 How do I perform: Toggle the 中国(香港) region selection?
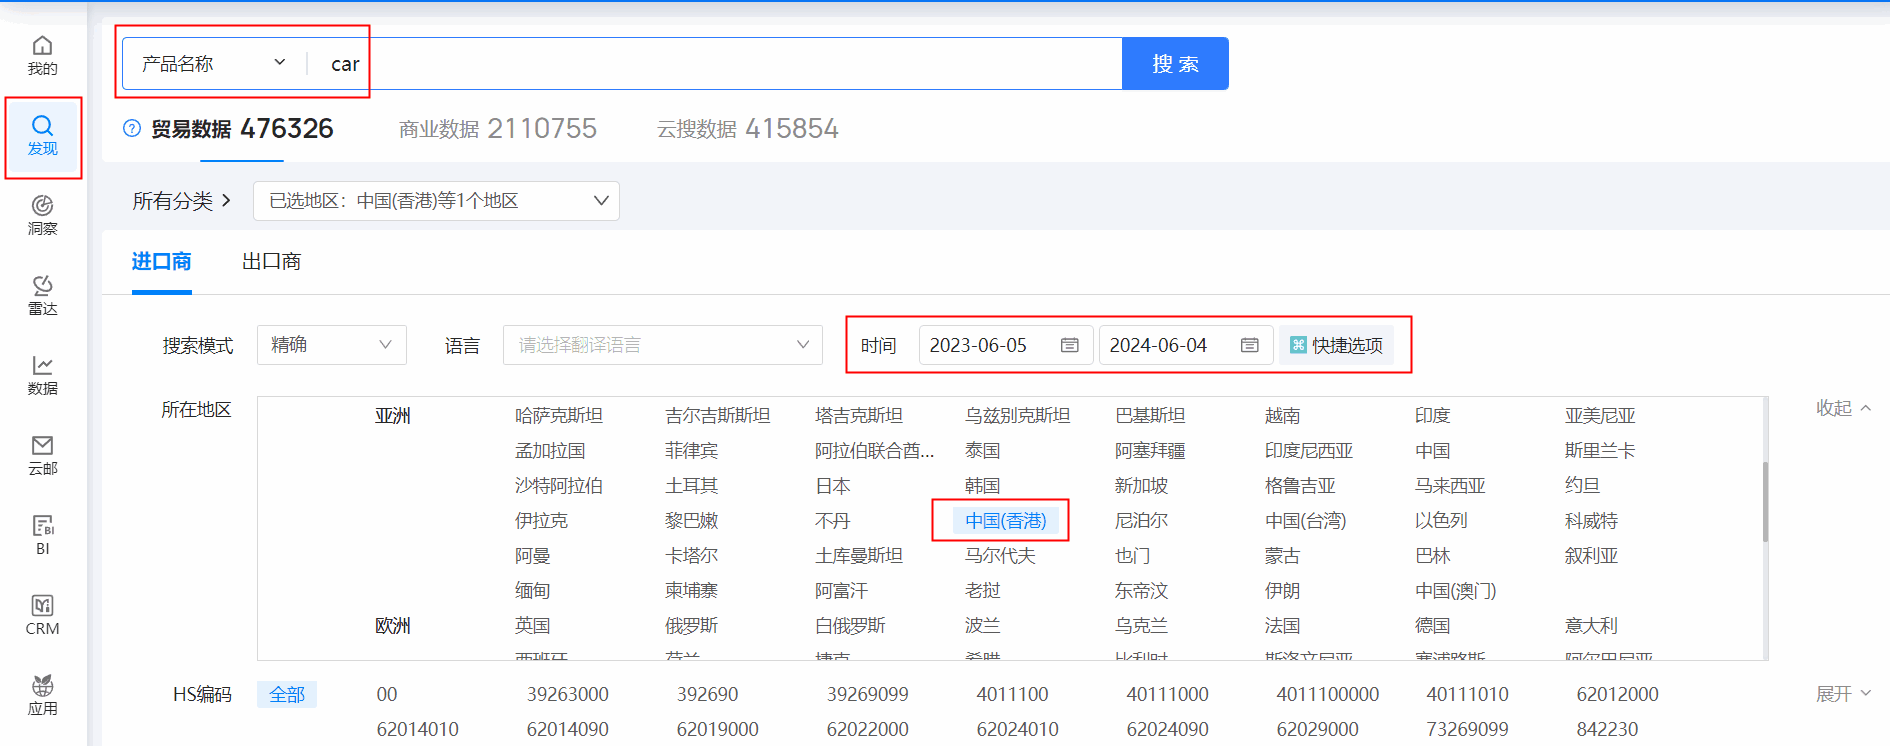[x=1005, y=521]
